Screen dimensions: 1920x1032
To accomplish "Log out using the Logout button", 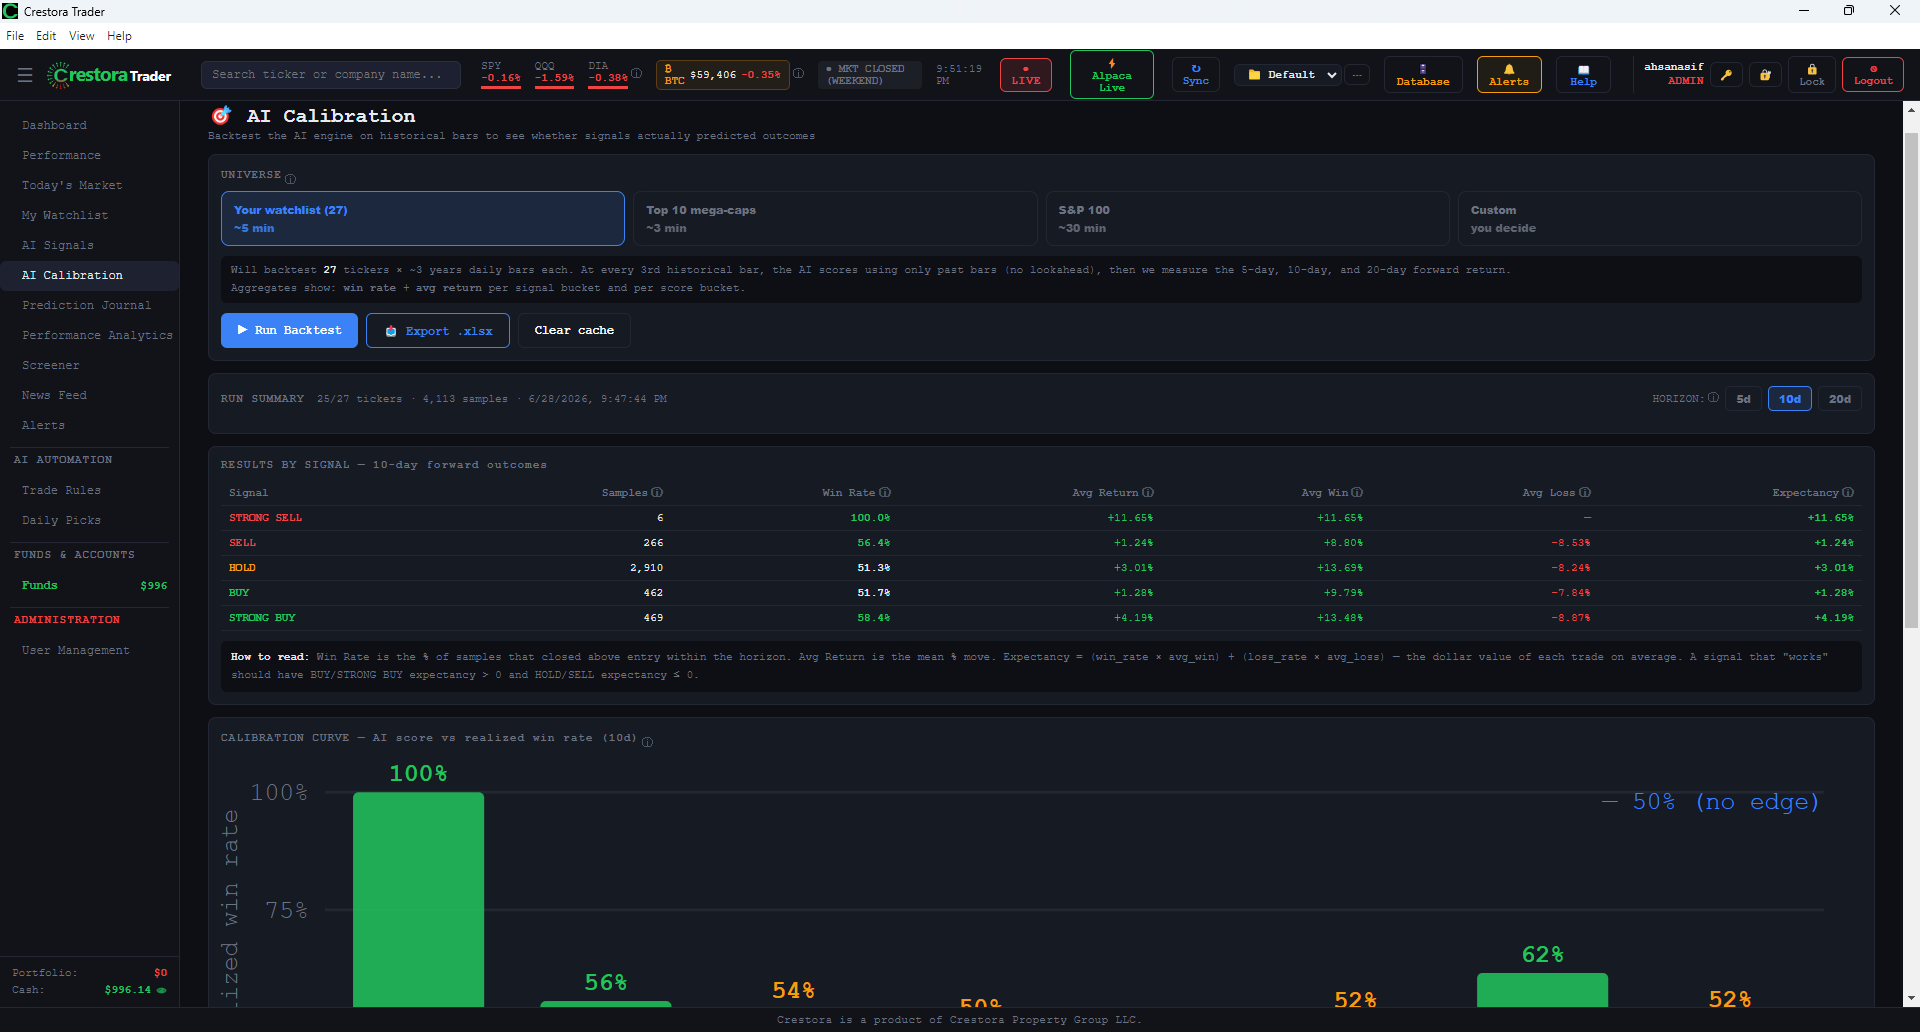I will click(x=1873, y=75).
